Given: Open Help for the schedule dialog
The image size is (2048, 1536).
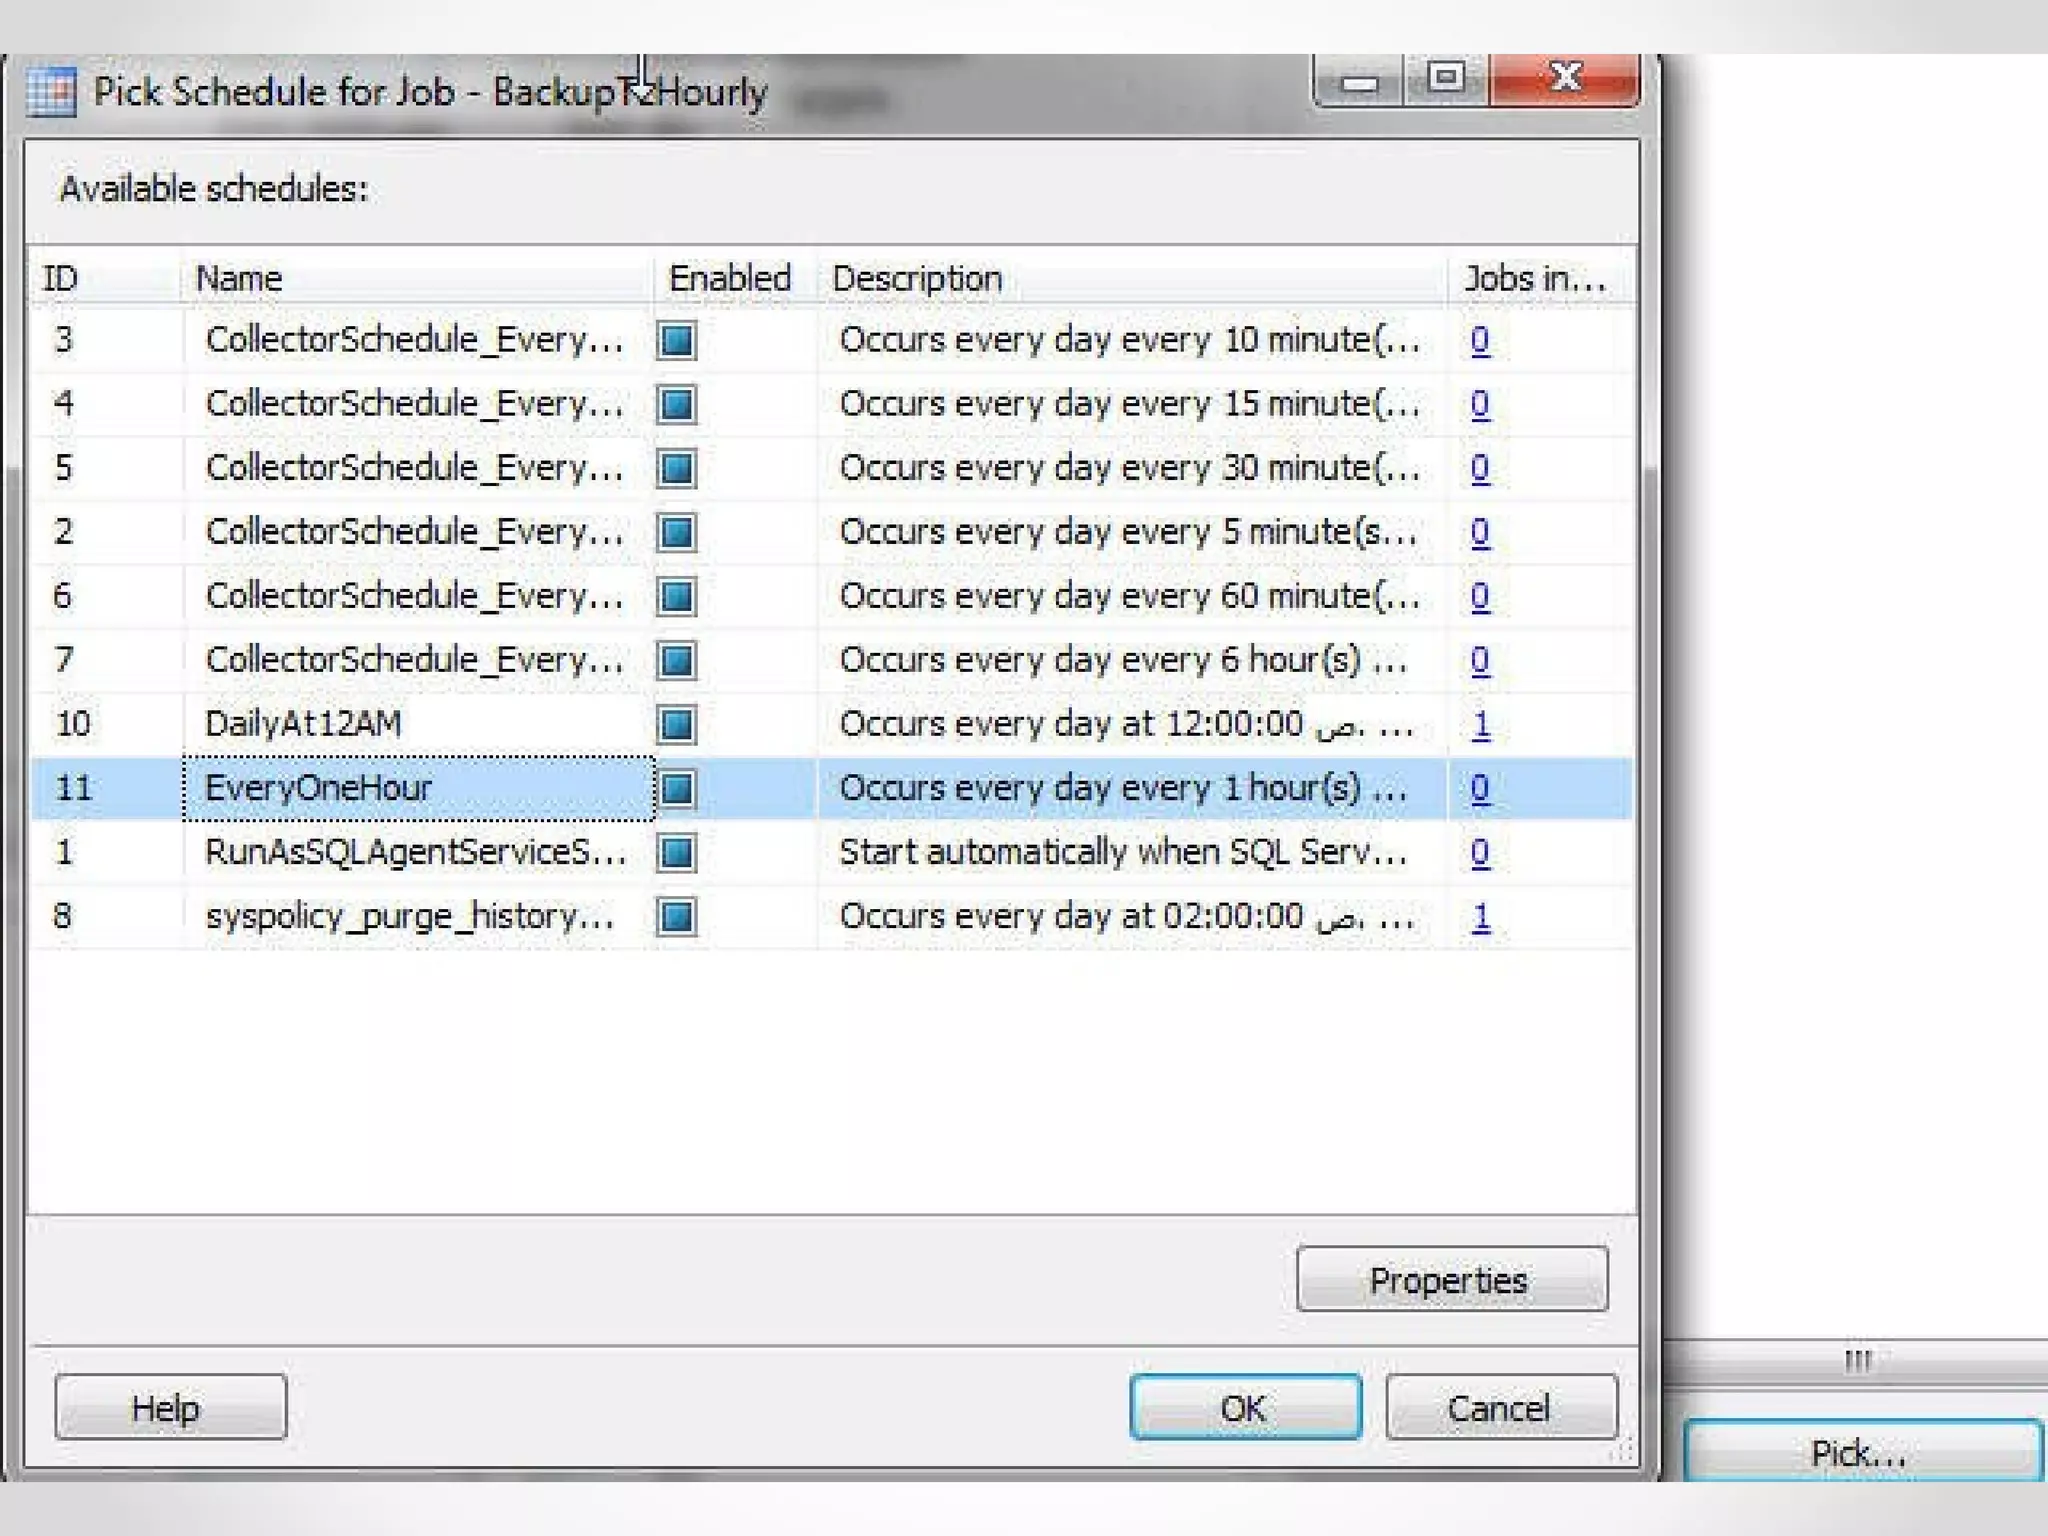Looking at the screenshot, I should [170, 1408].
